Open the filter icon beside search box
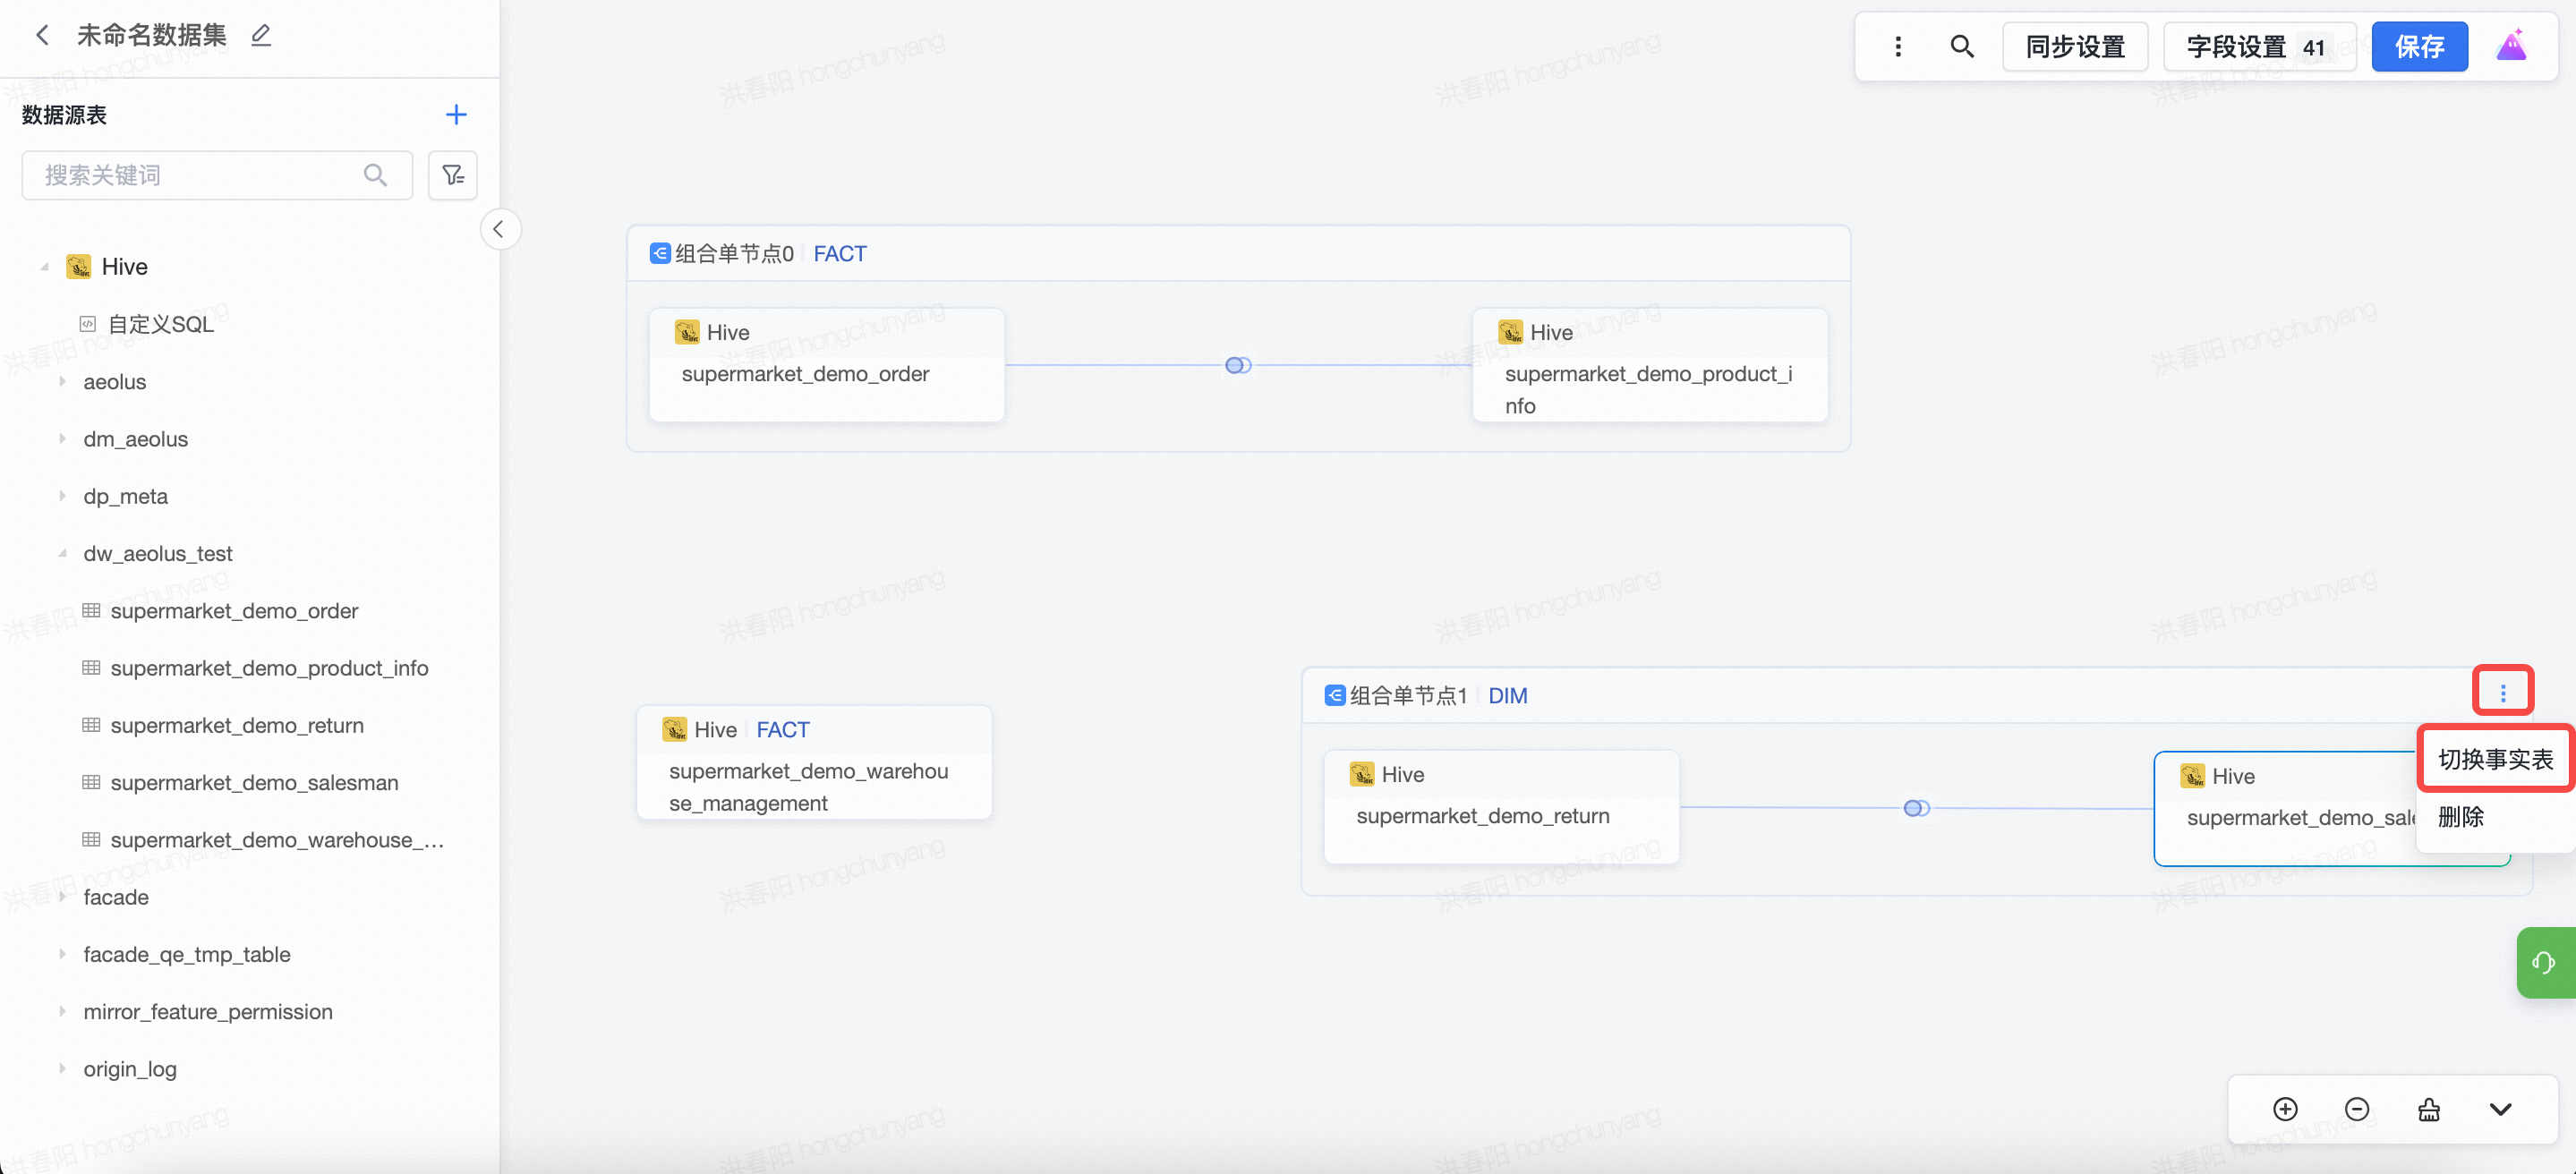The image size is (2576, 1174). pos(453,175)
